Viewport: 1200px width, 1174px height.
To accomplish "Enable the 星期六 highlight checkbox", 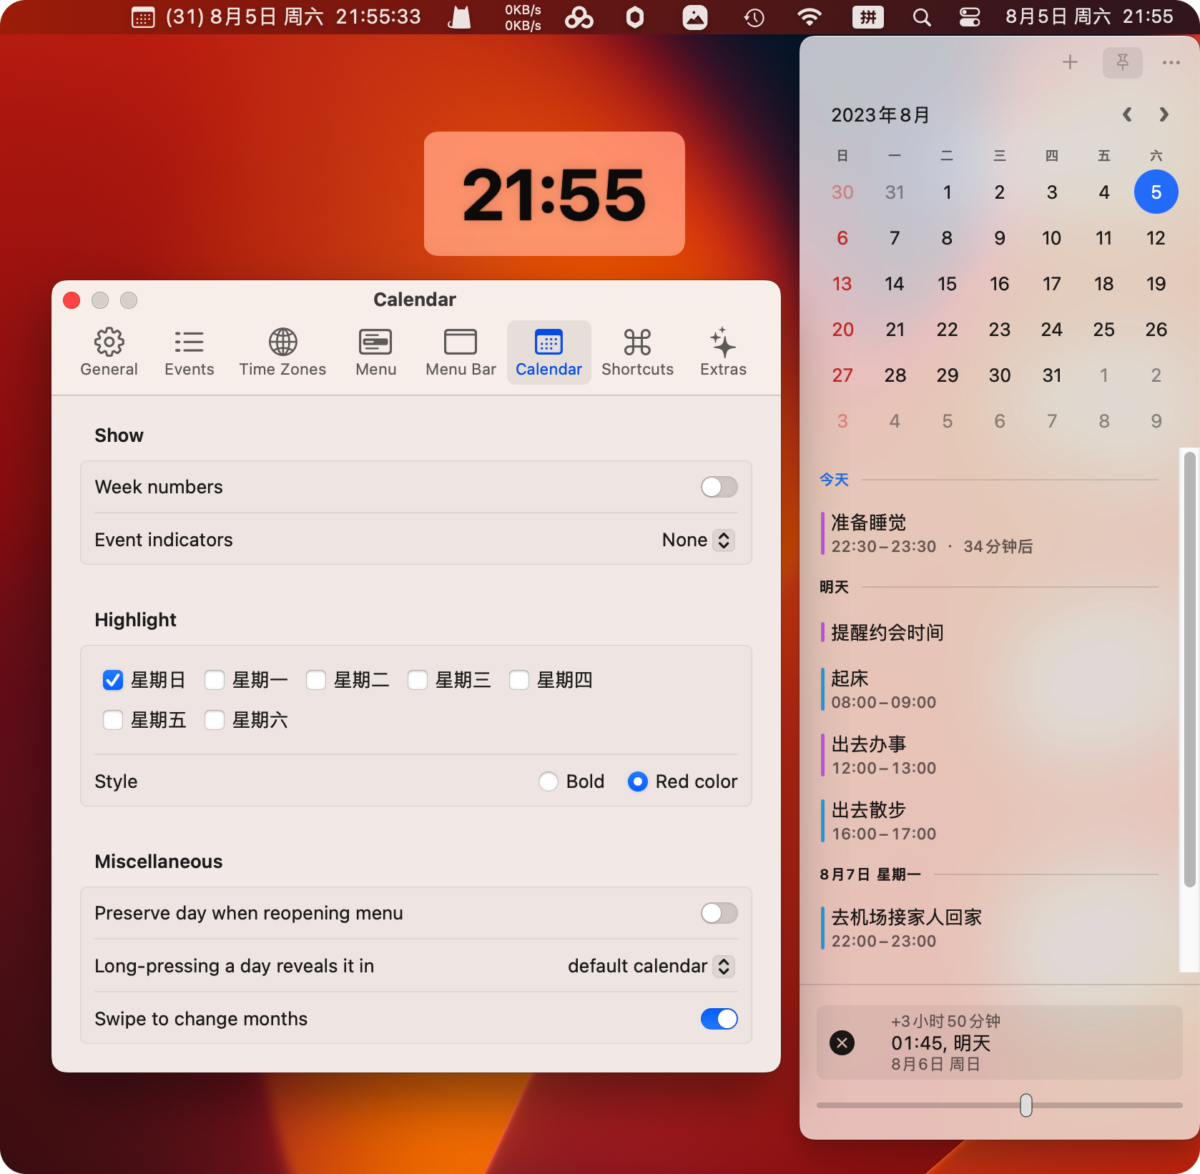I will pyautogui.click(x=214, y=720).
